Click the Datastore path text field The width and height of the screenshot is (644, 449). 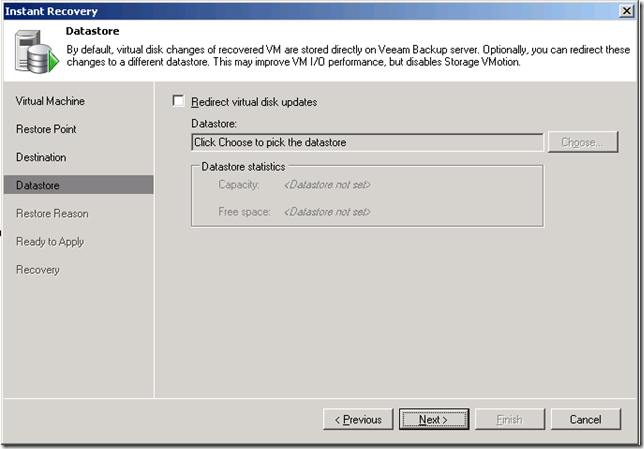click(366, 143)
